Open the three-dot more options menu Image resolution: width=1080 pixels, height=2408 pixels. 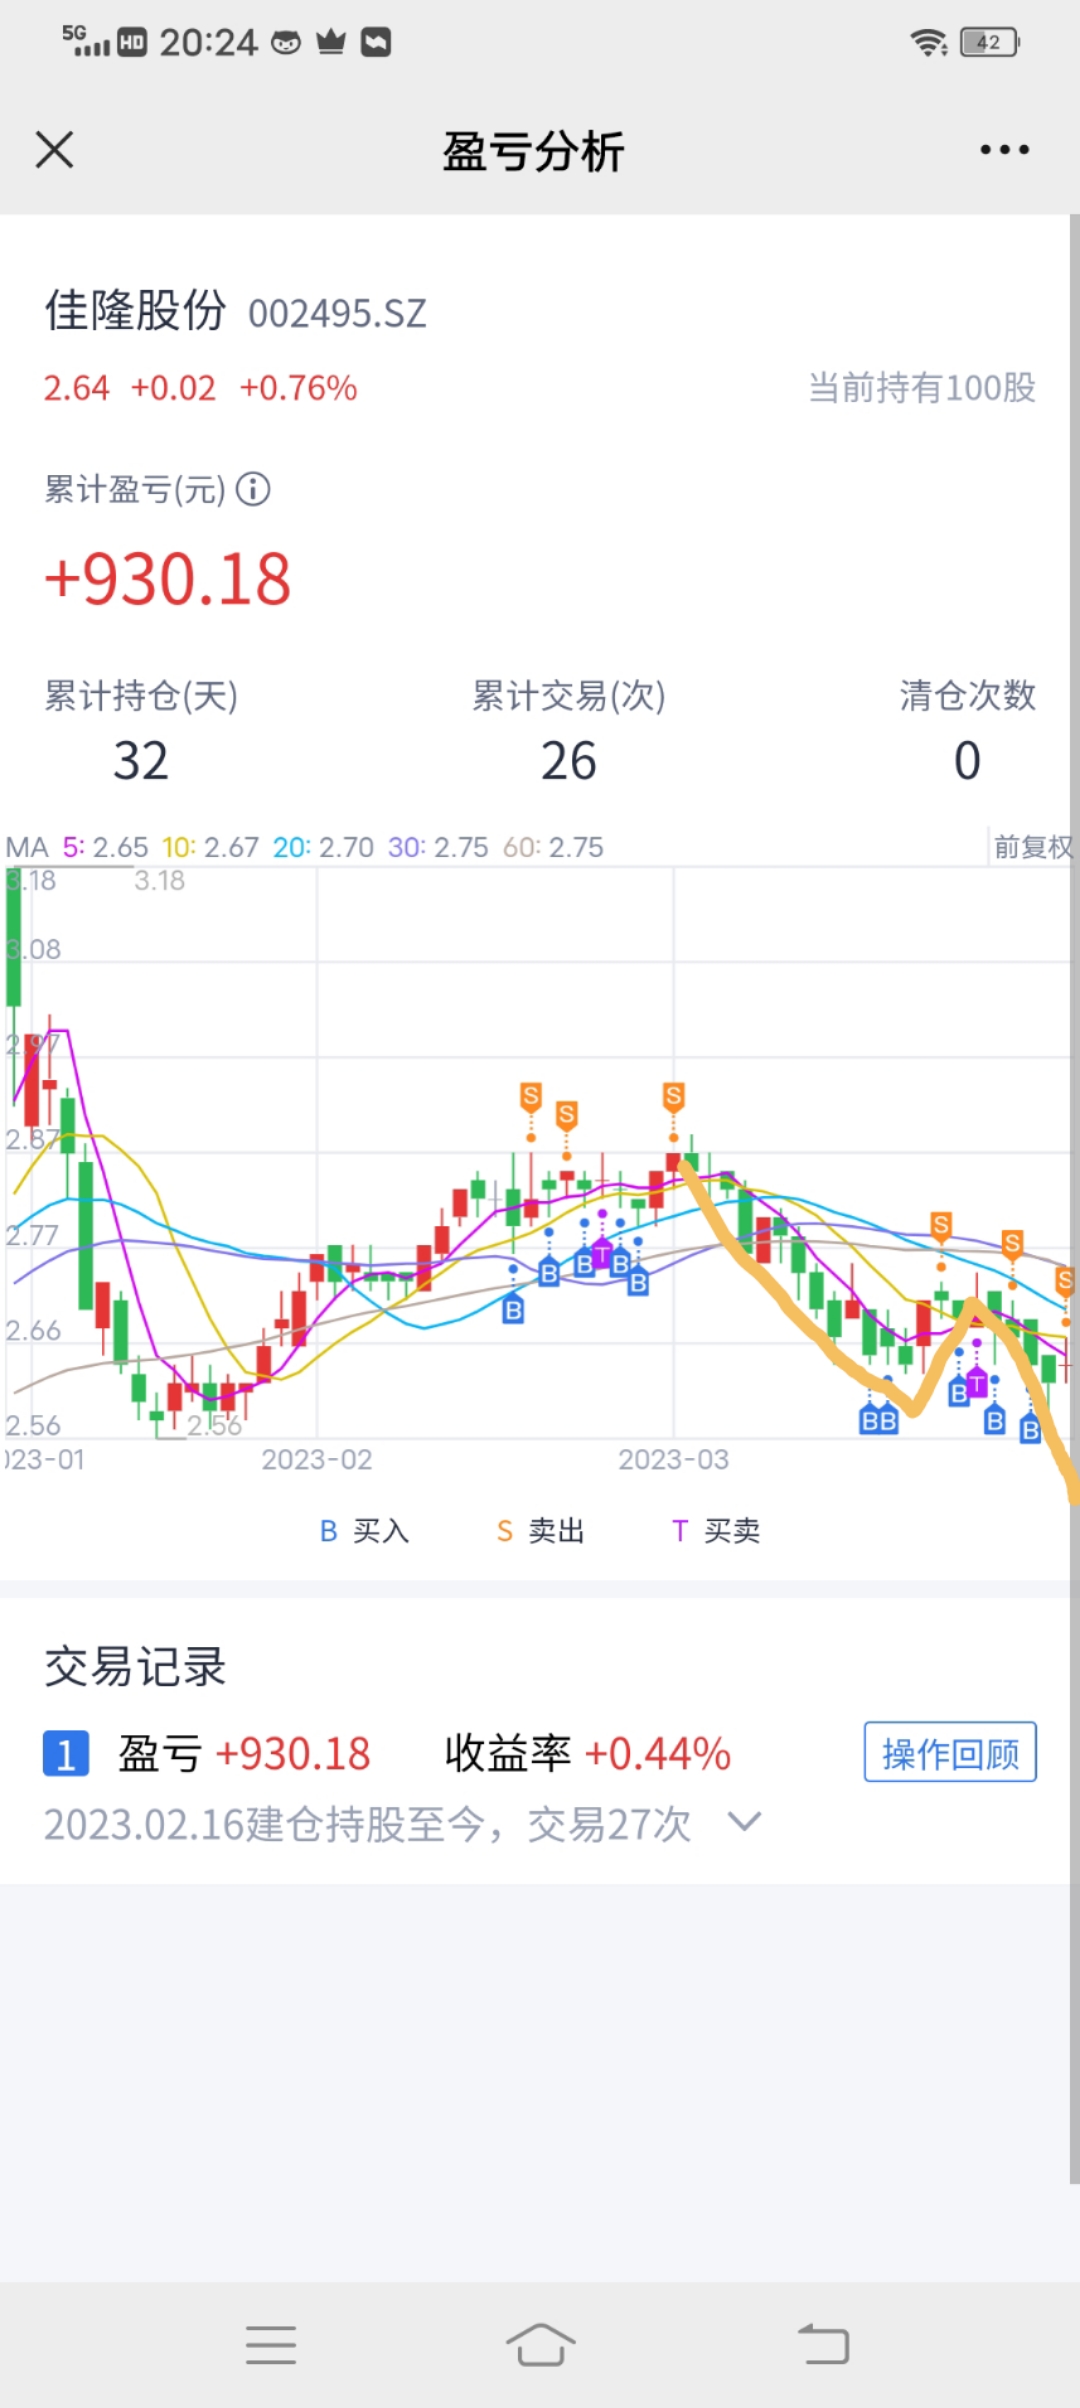pos(1004,150)
